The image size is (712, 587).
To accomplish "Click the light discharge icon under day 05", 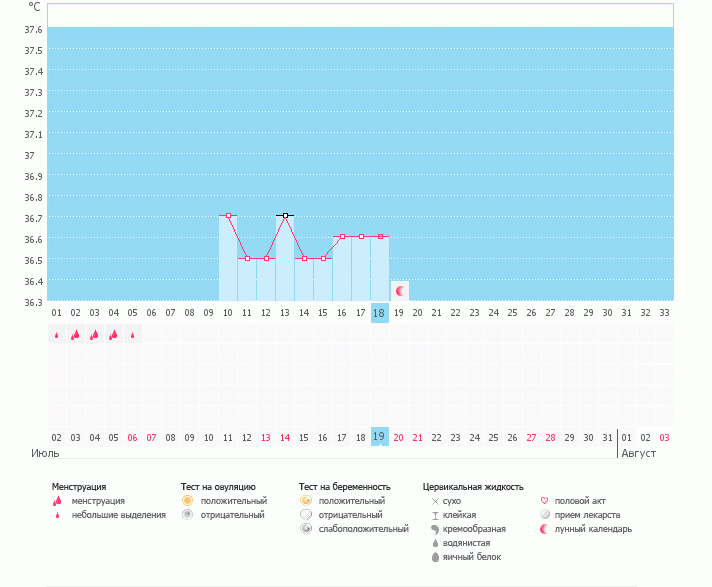I will 132,335.
